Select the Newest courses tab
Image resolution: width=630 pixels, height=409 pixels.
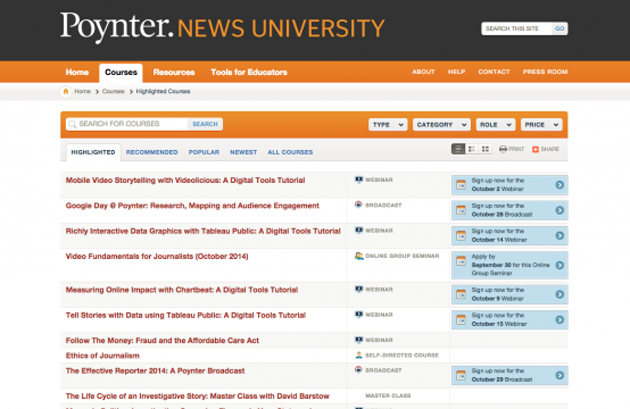(243, 152)
